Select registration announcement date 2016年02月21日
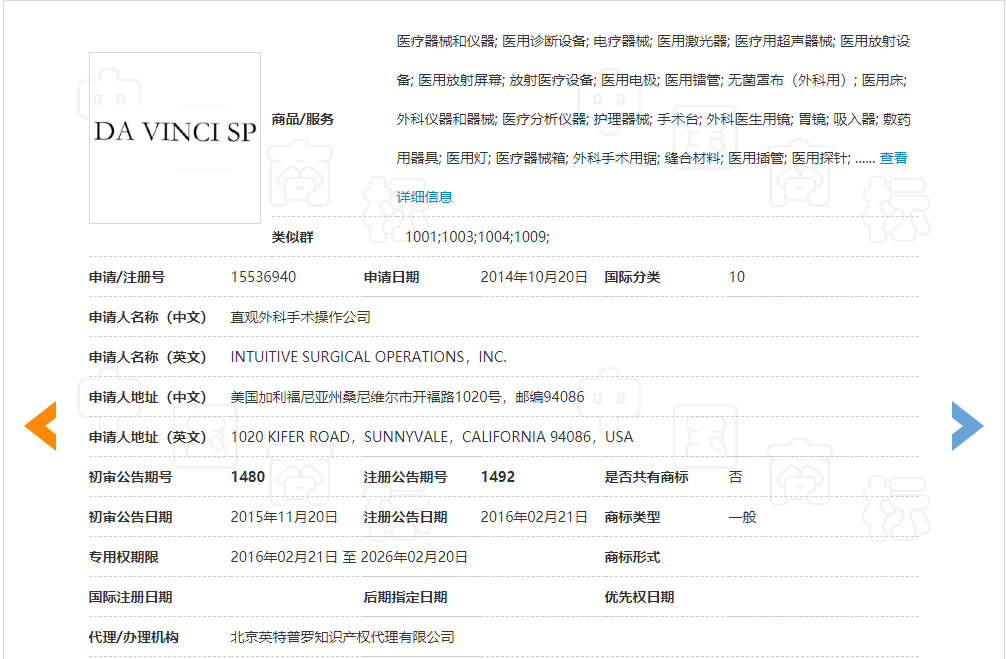This screenshot has height=659, width=1006. click(534, 517)
